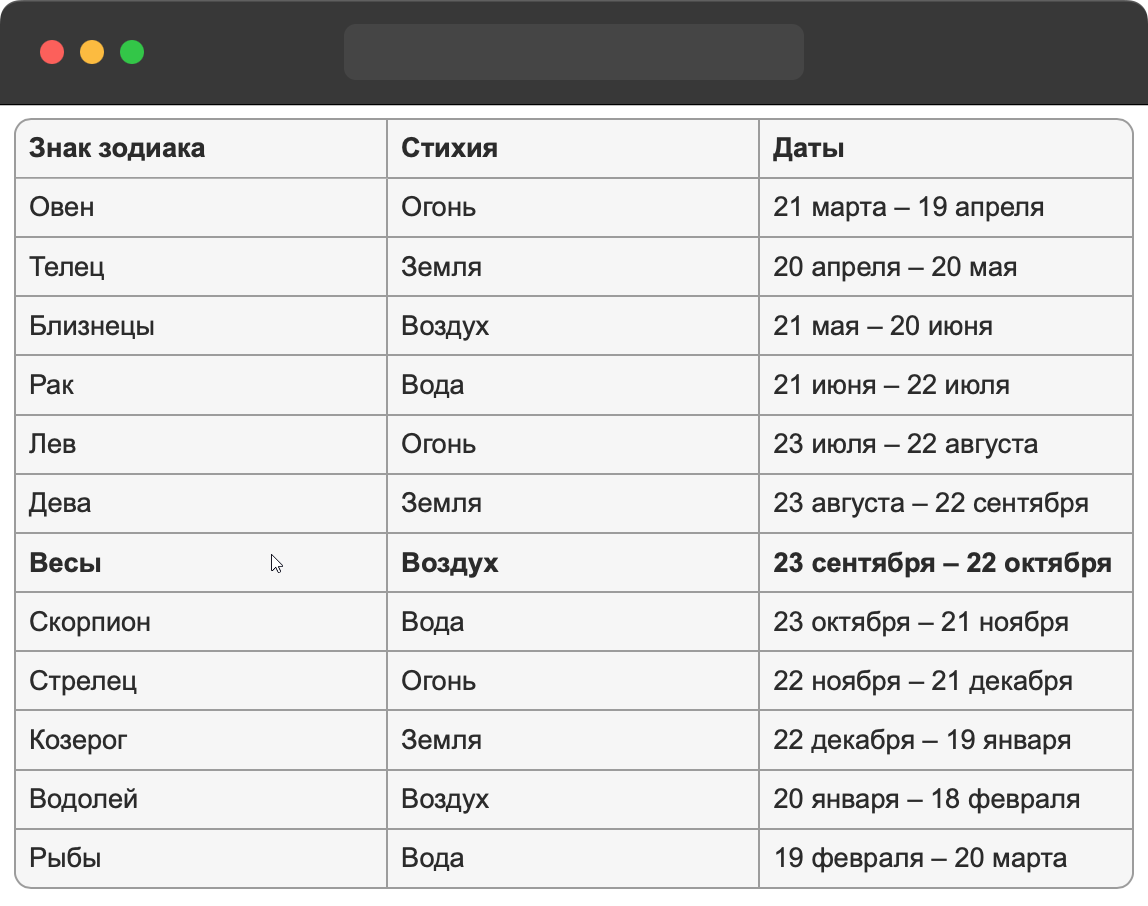Select the "Лев" zodiac cell
The image size is (1148, 906).
tap(53, 444)
